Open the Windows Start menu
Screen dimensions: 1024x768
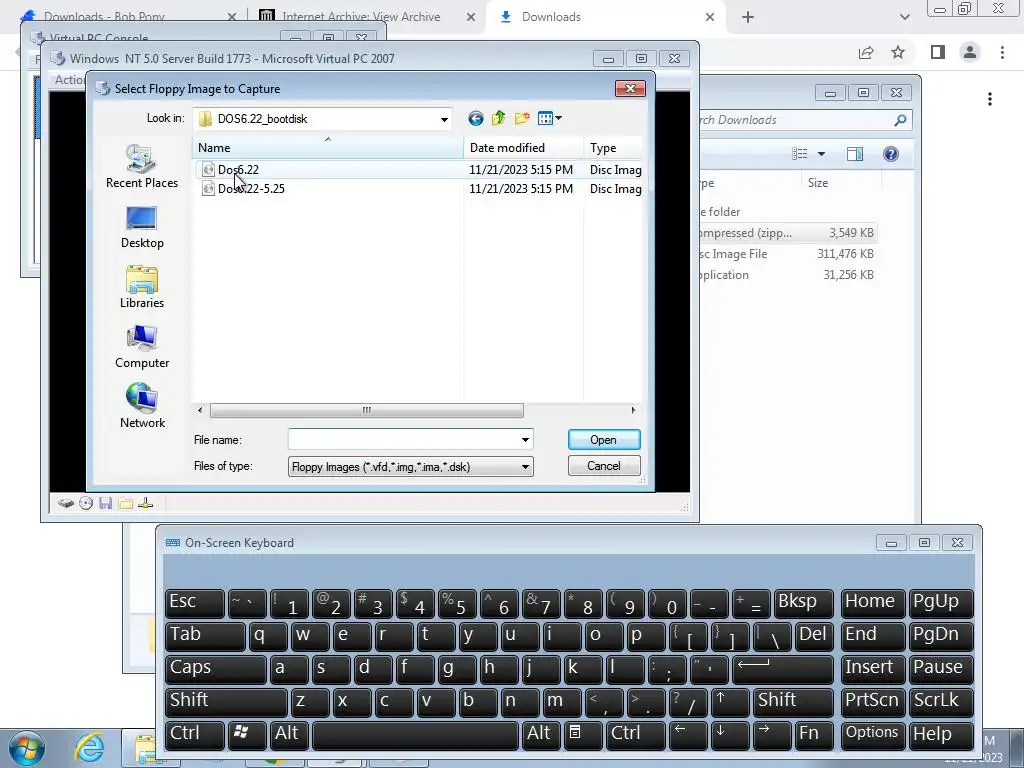click(27, 748)
